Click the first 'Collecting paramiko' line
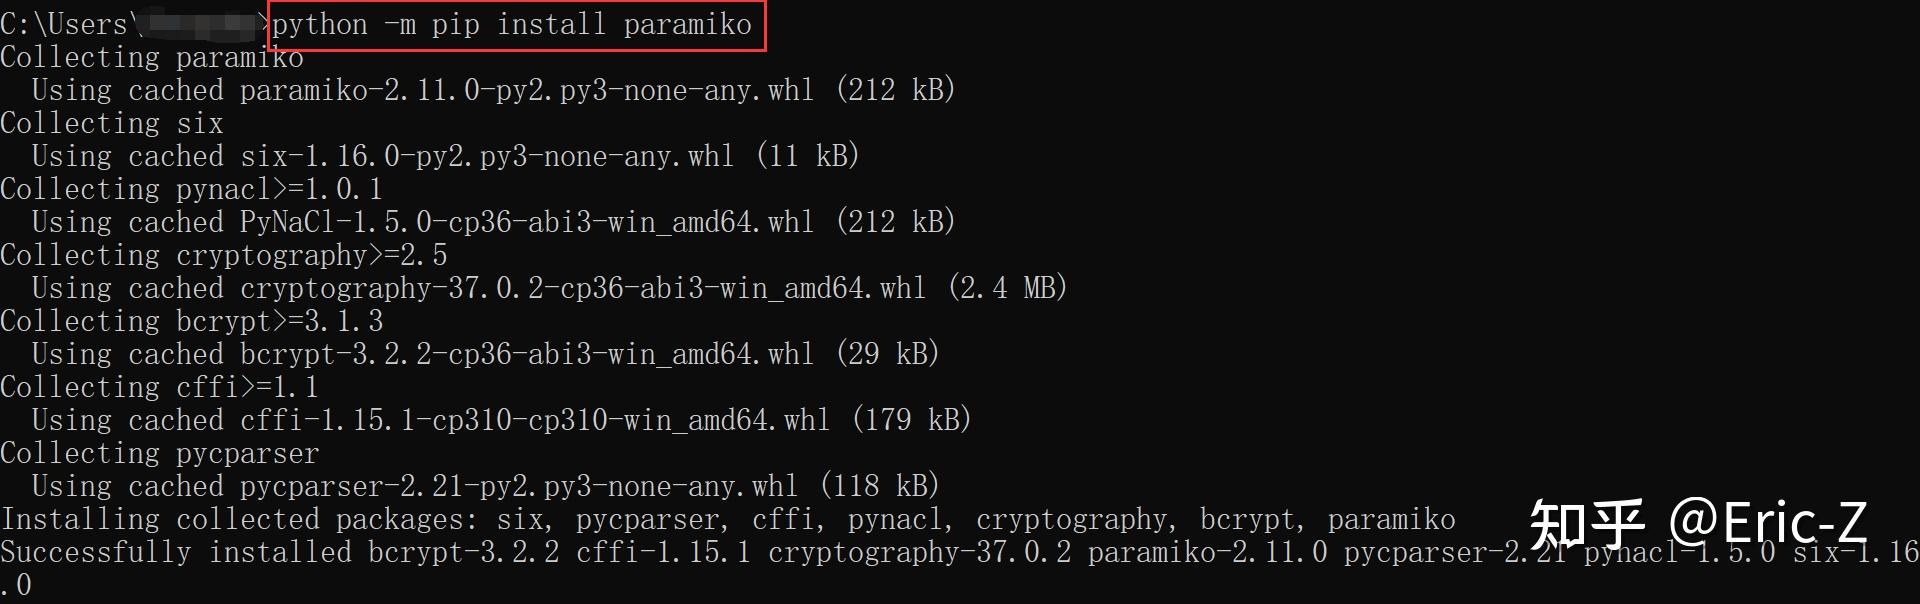The height and width of the screenshot is (604, 1920). click(152, 58)
